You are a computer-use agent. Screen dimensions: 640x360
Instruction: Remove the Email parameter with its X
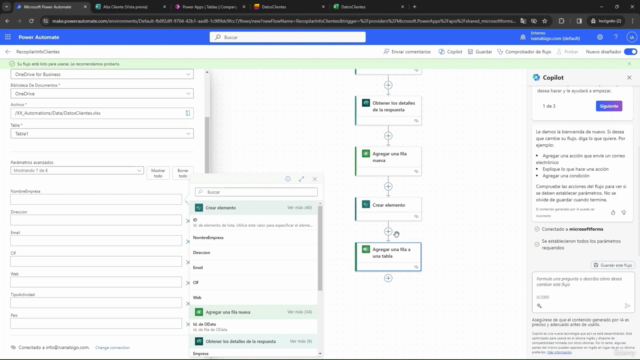click(x=188, y=242)
